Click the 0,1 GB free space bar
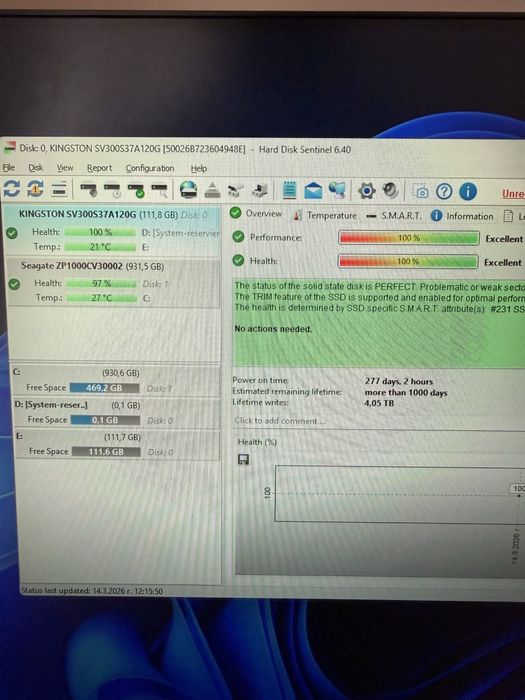The image size is (525, 700). coord(105,420)
